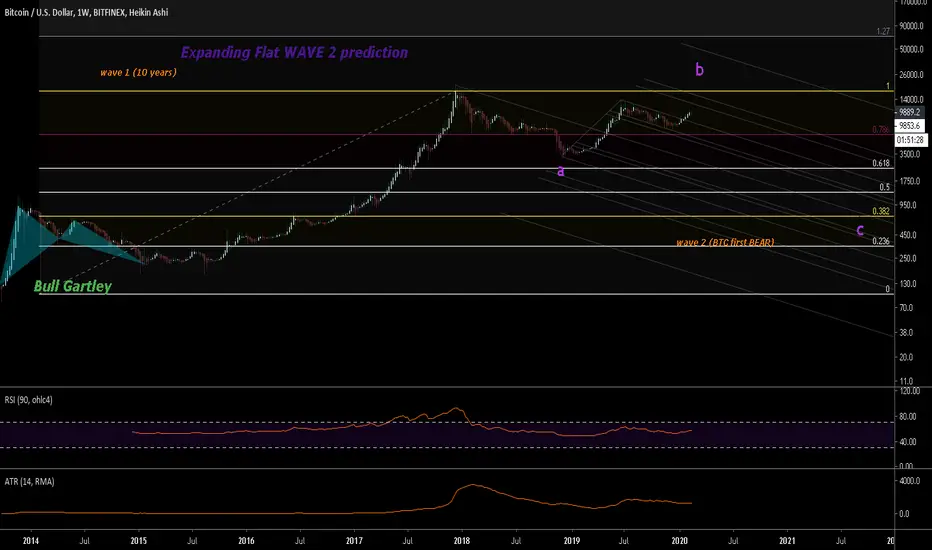Select the wave 2 (BTC first BEAR) label
This screenshot has width=932, height=550.
[725, 243]
